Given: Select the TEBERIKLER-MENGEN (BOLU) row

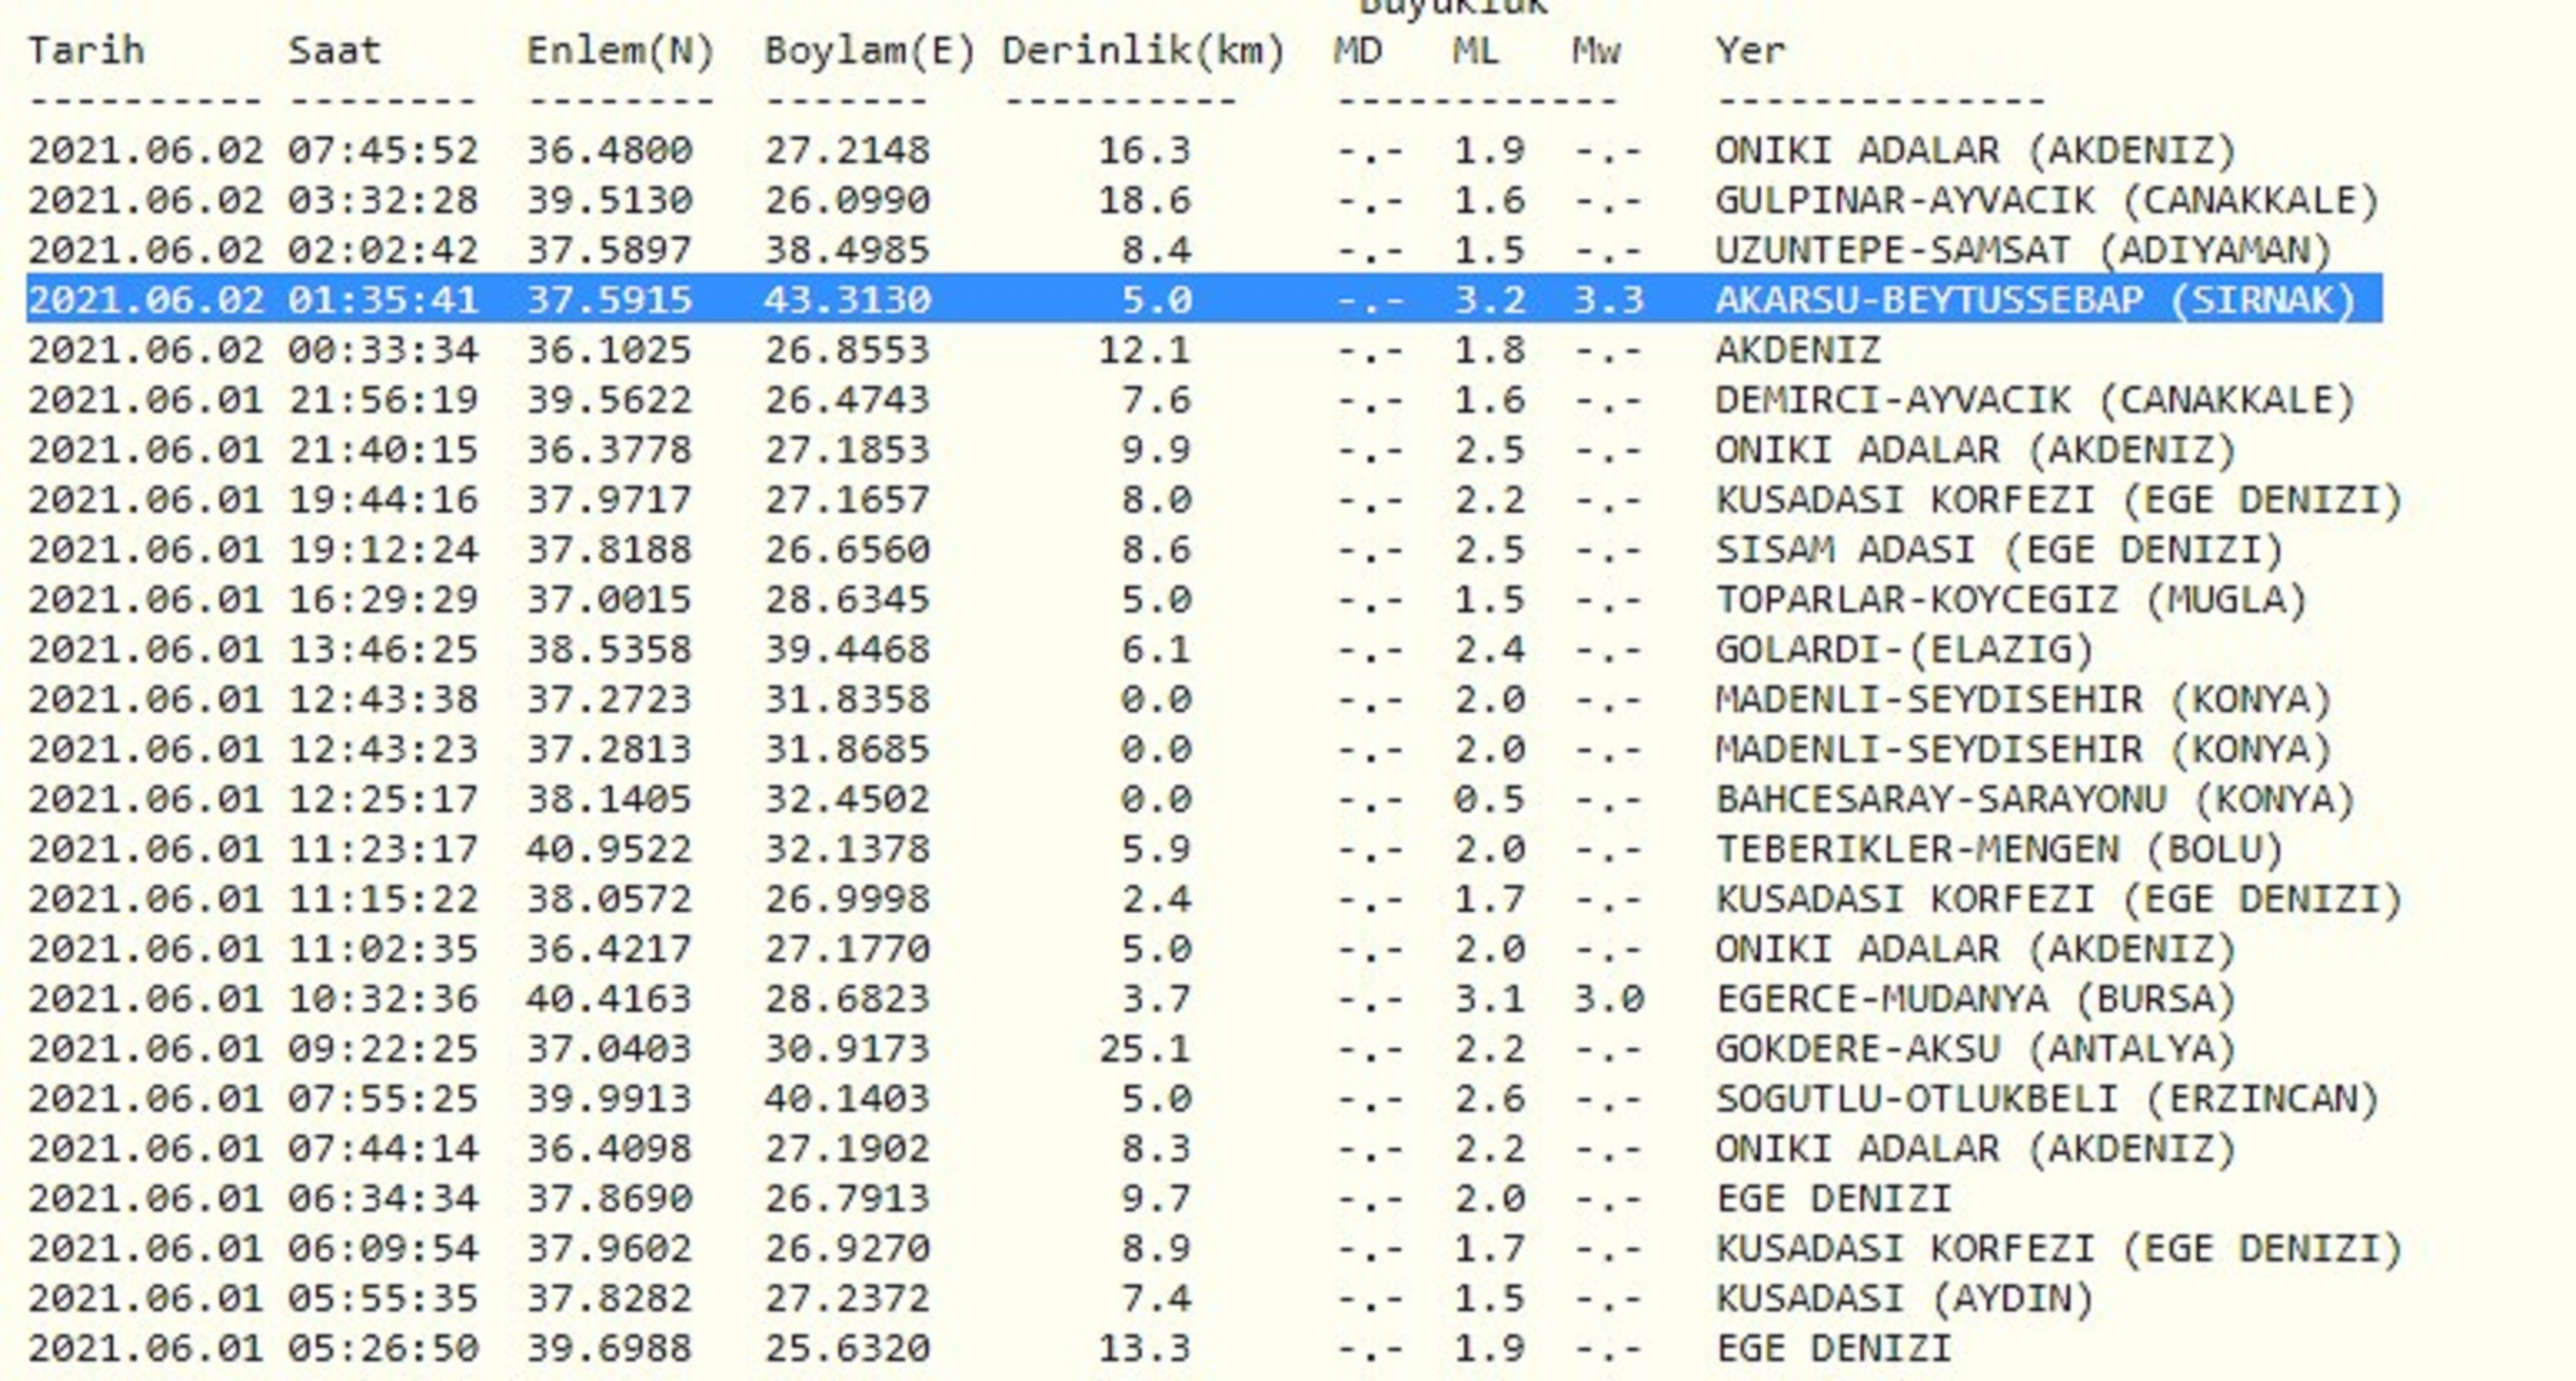Looking at the screenshot, I should [x=1999, y=849].
